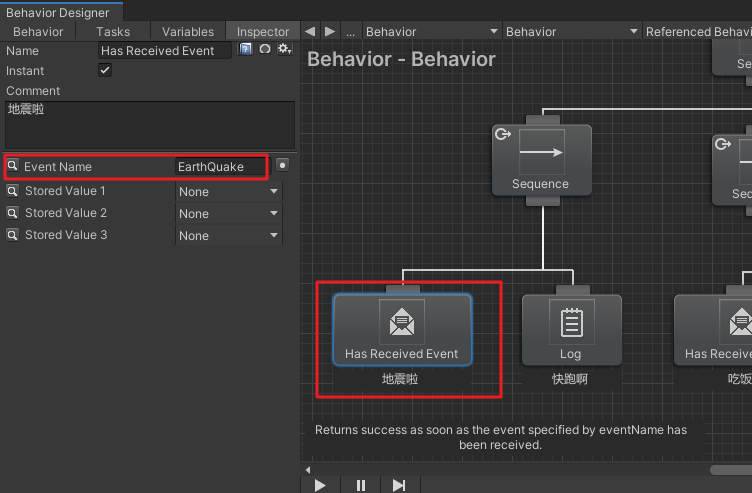Select the partially visible Sequence node at right
Viewport: 752px width, 493px height.
733,170
